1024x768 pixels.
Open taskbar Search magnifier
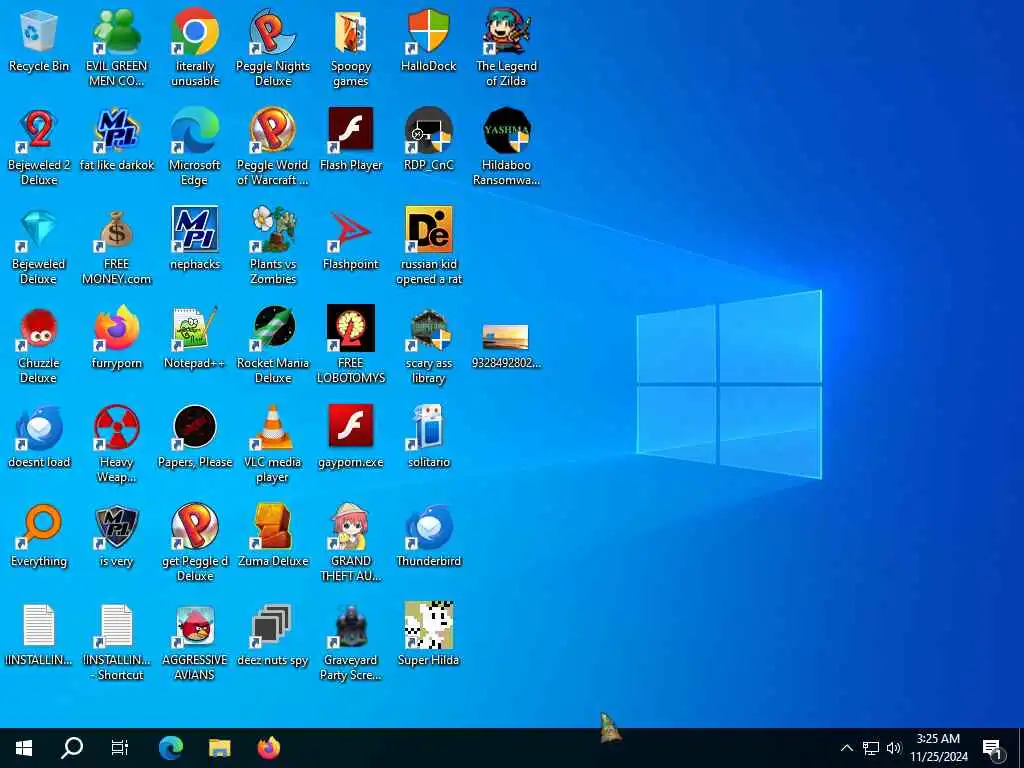(x=72, y=748)
